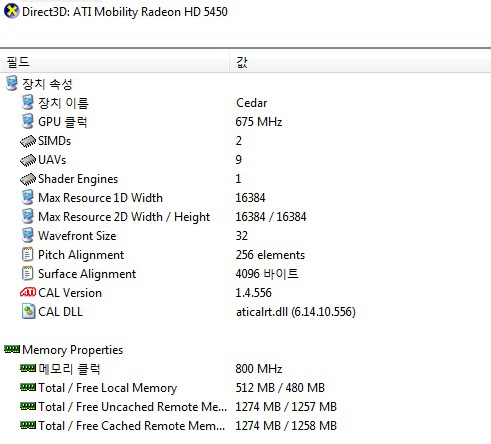Screen dimensions: 491x444
Task: Click the value aticalrt.dll (6.14.10.556)
Action: (296, 312)
